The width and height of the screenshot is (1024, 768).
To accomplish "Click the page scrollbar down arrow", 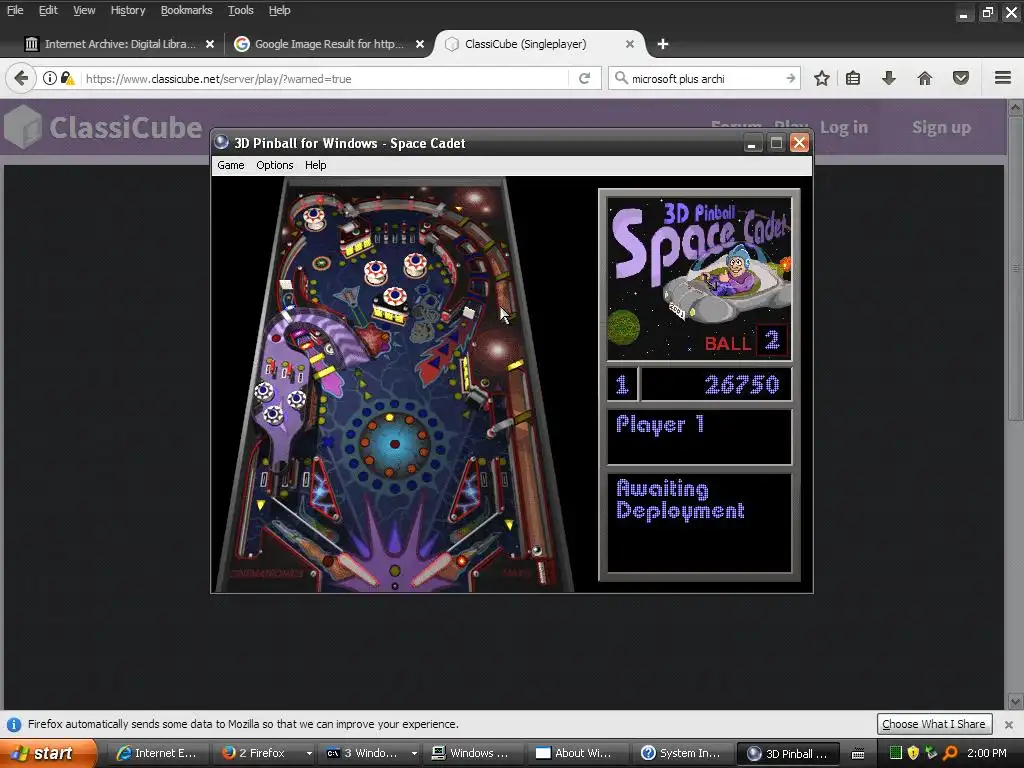I will tap(1015, 702).
